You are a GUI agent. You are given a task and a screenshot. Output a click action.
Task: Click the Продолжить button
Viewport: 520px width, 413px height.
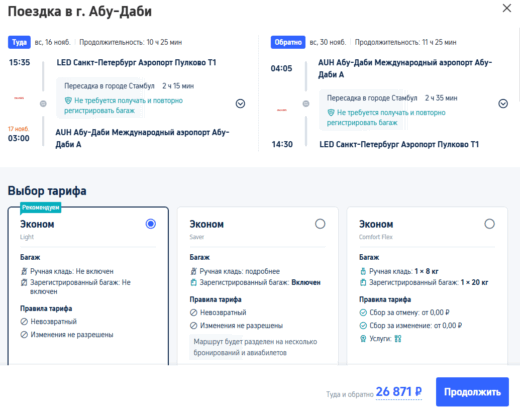tap(472, 392)
